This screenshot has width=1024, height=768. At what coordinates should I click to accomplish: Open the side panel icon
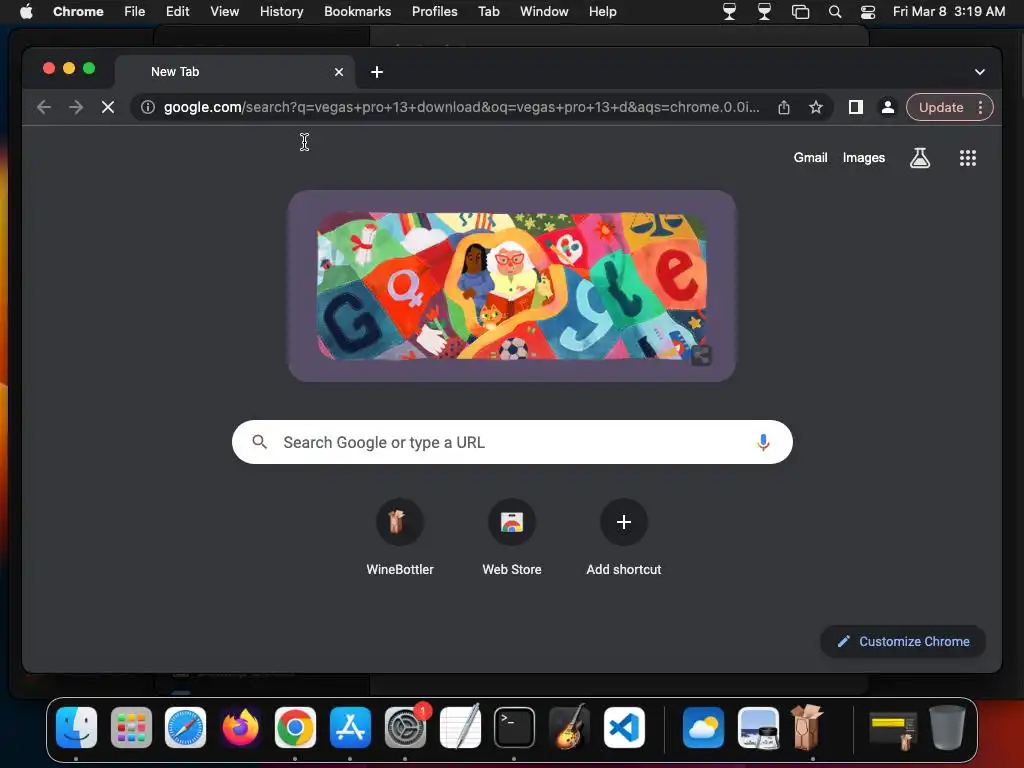click(x=856, y=107)
